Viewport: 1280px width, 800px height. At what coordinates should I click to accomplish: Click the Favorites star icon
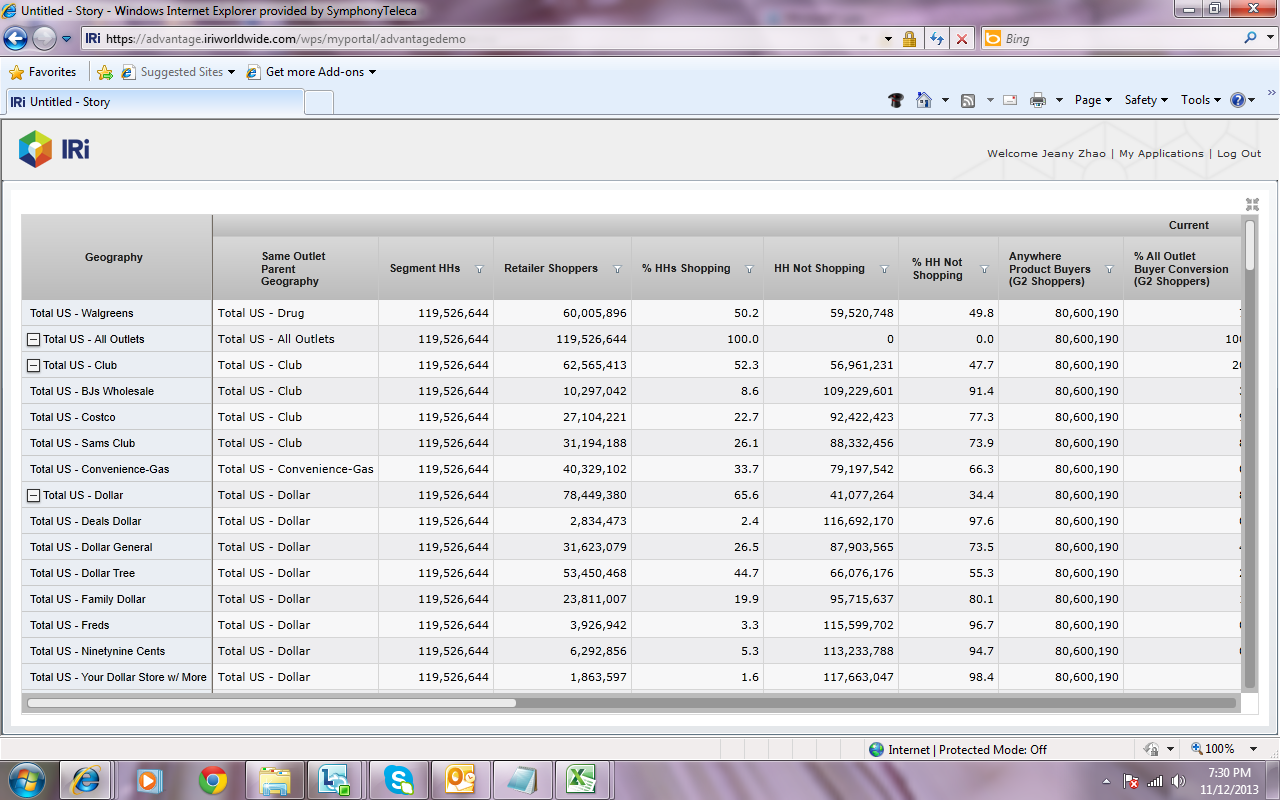16,72
